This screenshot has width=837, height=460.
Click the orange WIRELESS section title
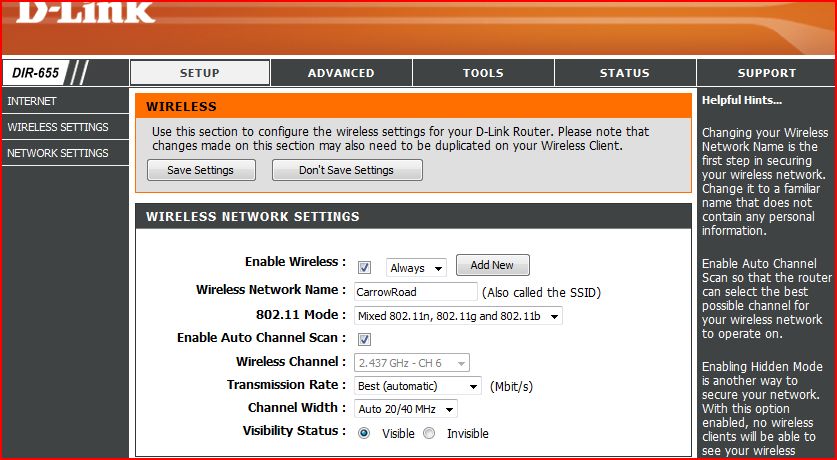(x=181, y=107)
